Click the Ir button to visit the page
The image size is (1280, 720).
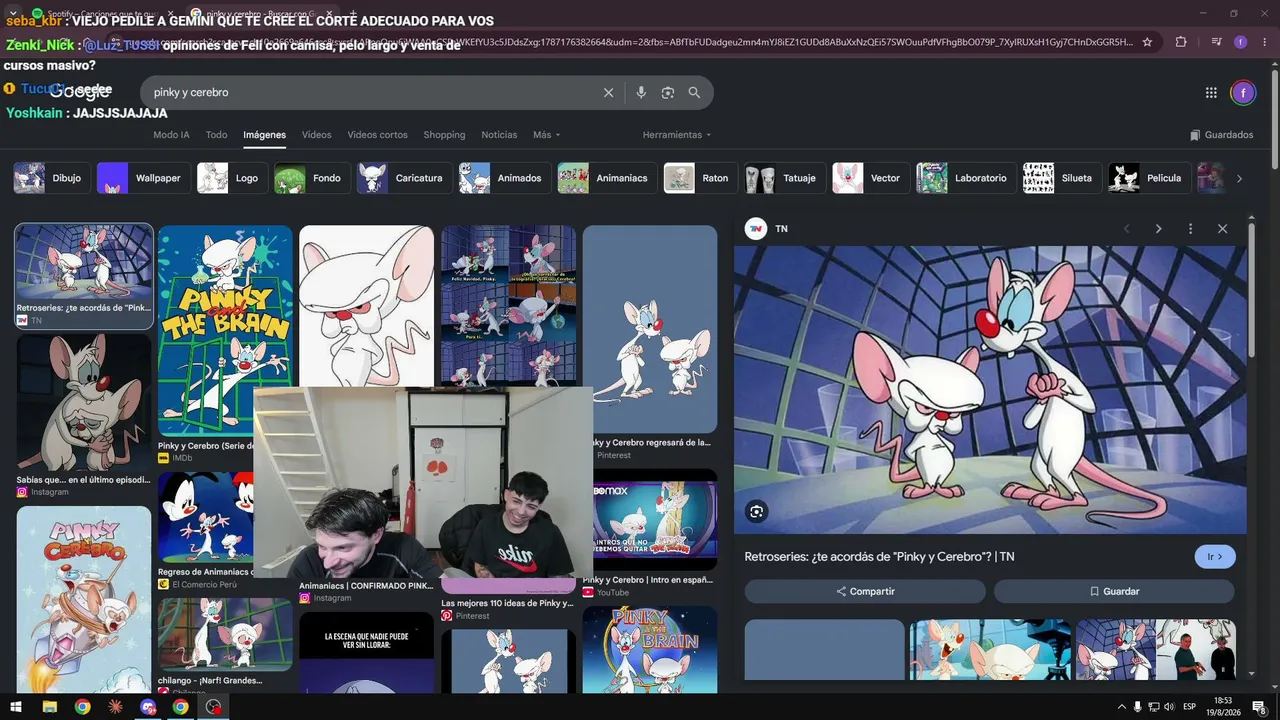pos(1215,557)
